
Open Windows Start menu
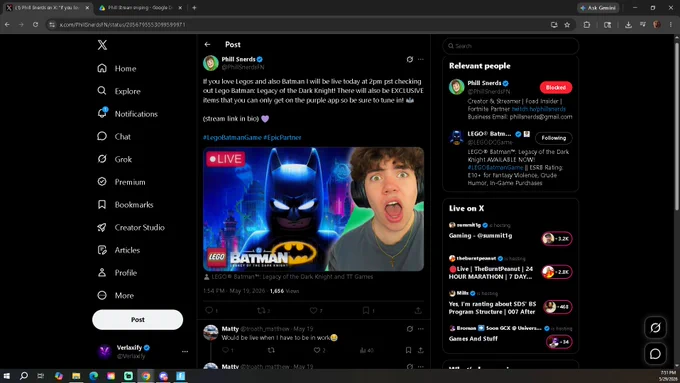tap(7, 376)
